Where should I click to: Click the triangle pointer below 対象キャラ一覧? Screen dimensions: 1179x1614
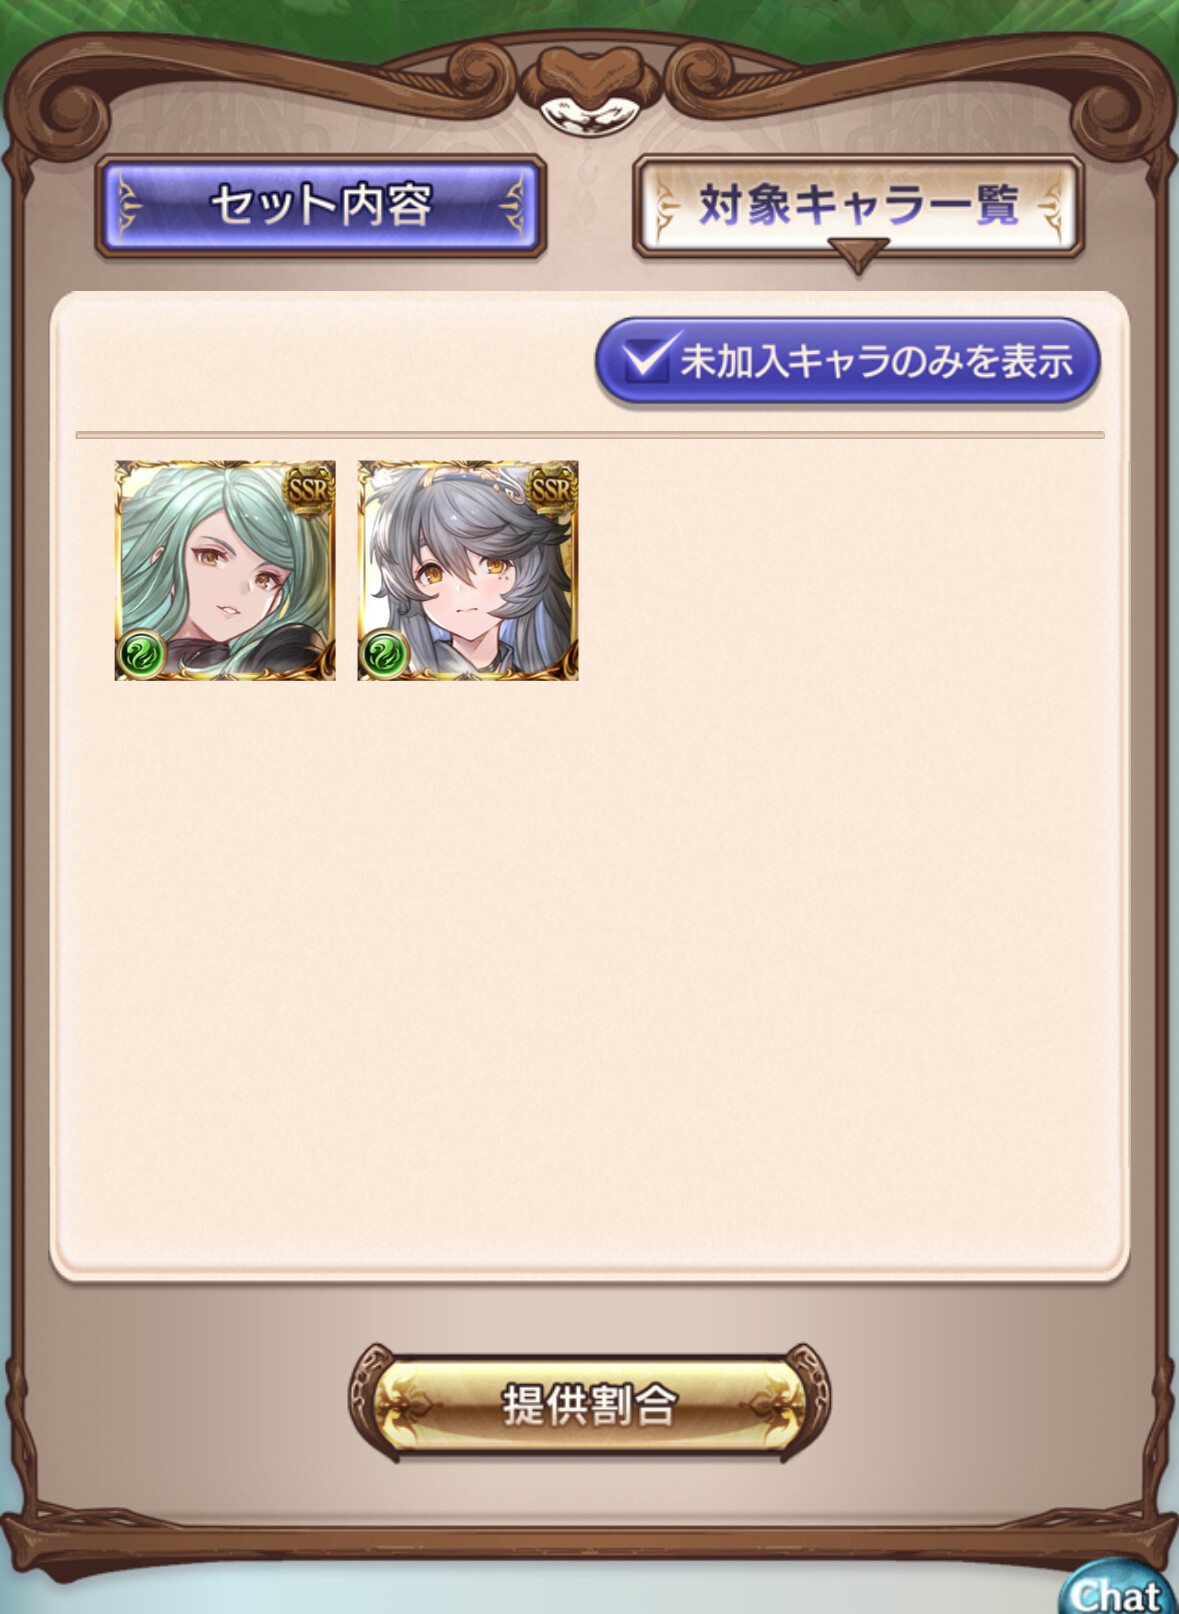858,255
